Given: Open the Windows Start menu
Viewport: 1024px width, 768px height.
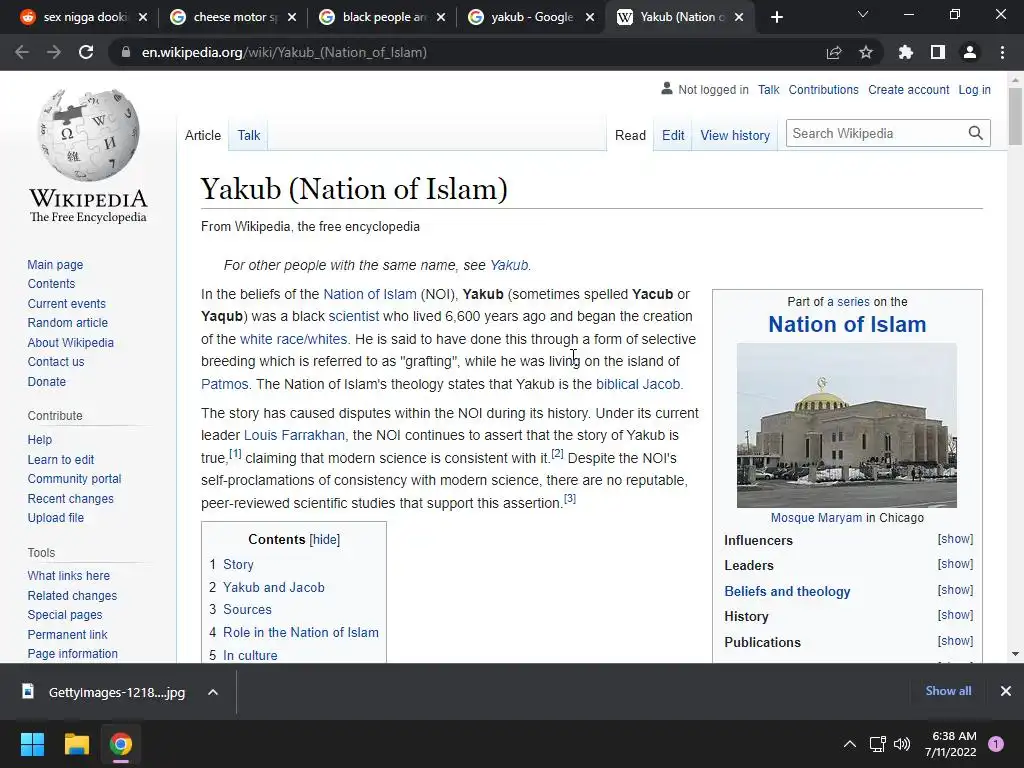Looking at the screenshot, I should (x=32, y=744).
